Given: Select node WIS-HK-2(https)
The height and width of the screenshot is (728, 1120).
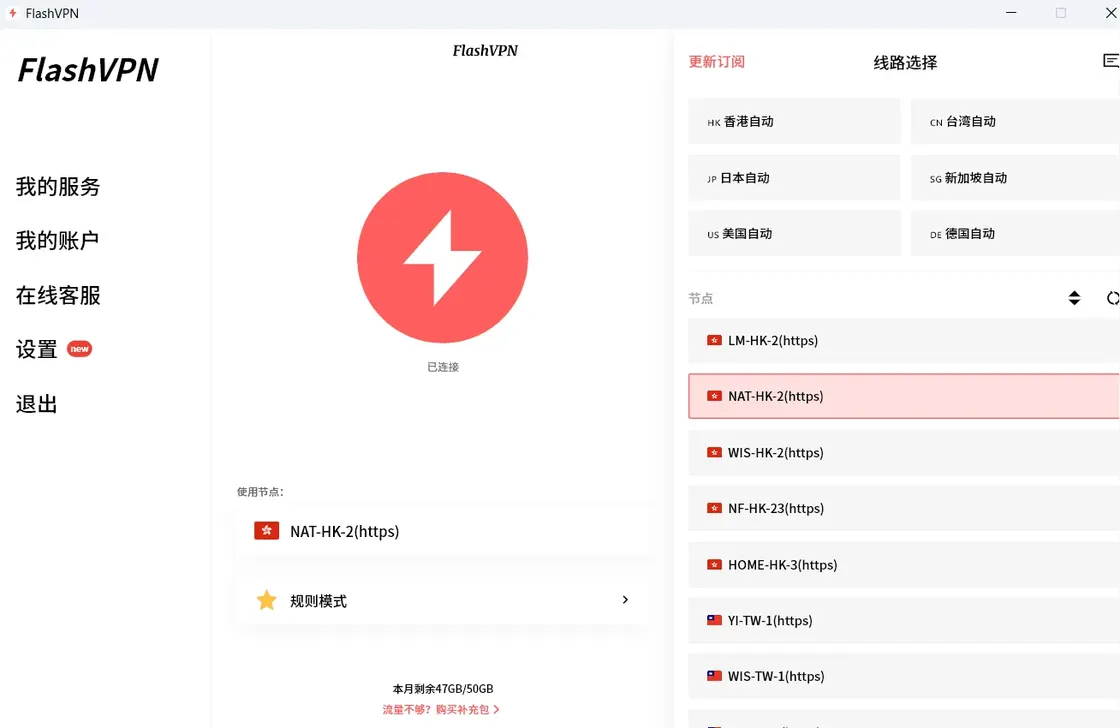Looking at the screenshot, I should pos(904,452).
